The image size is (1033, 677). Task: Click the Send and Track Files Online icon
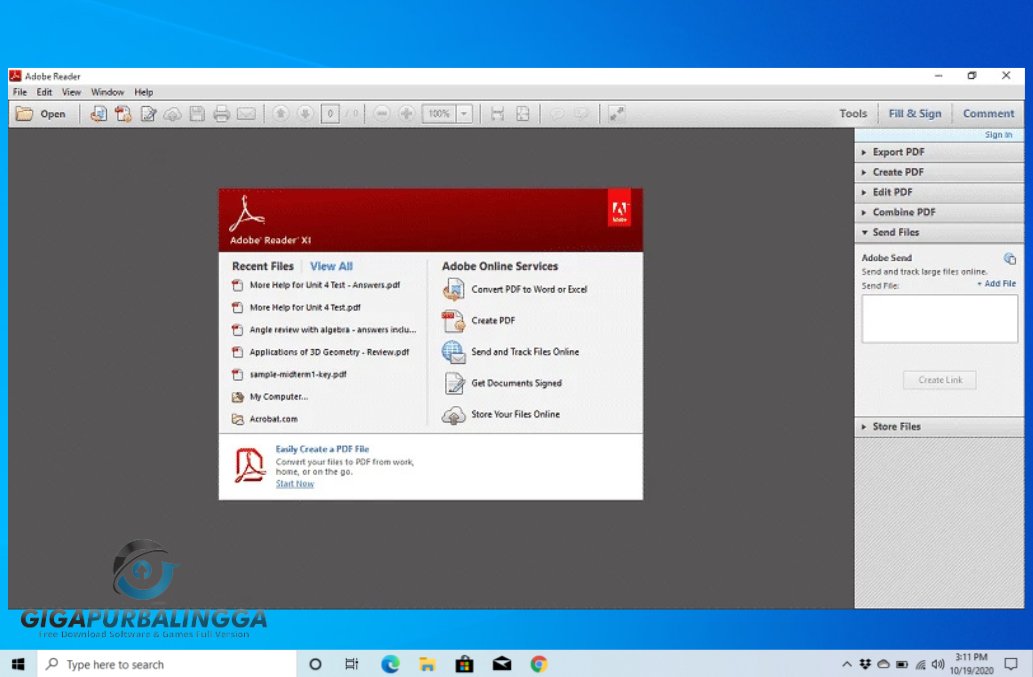coord(455,352)
